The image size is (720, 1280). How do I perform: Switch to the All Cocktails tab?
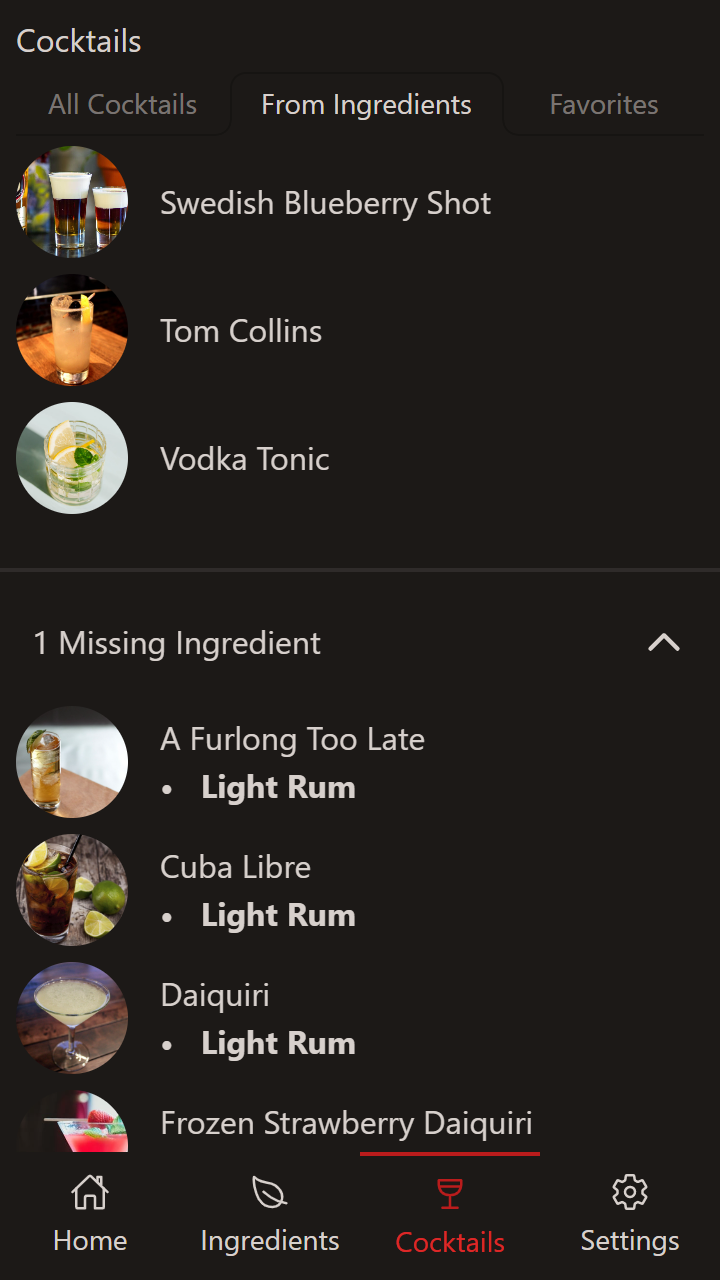coord(123,105)
